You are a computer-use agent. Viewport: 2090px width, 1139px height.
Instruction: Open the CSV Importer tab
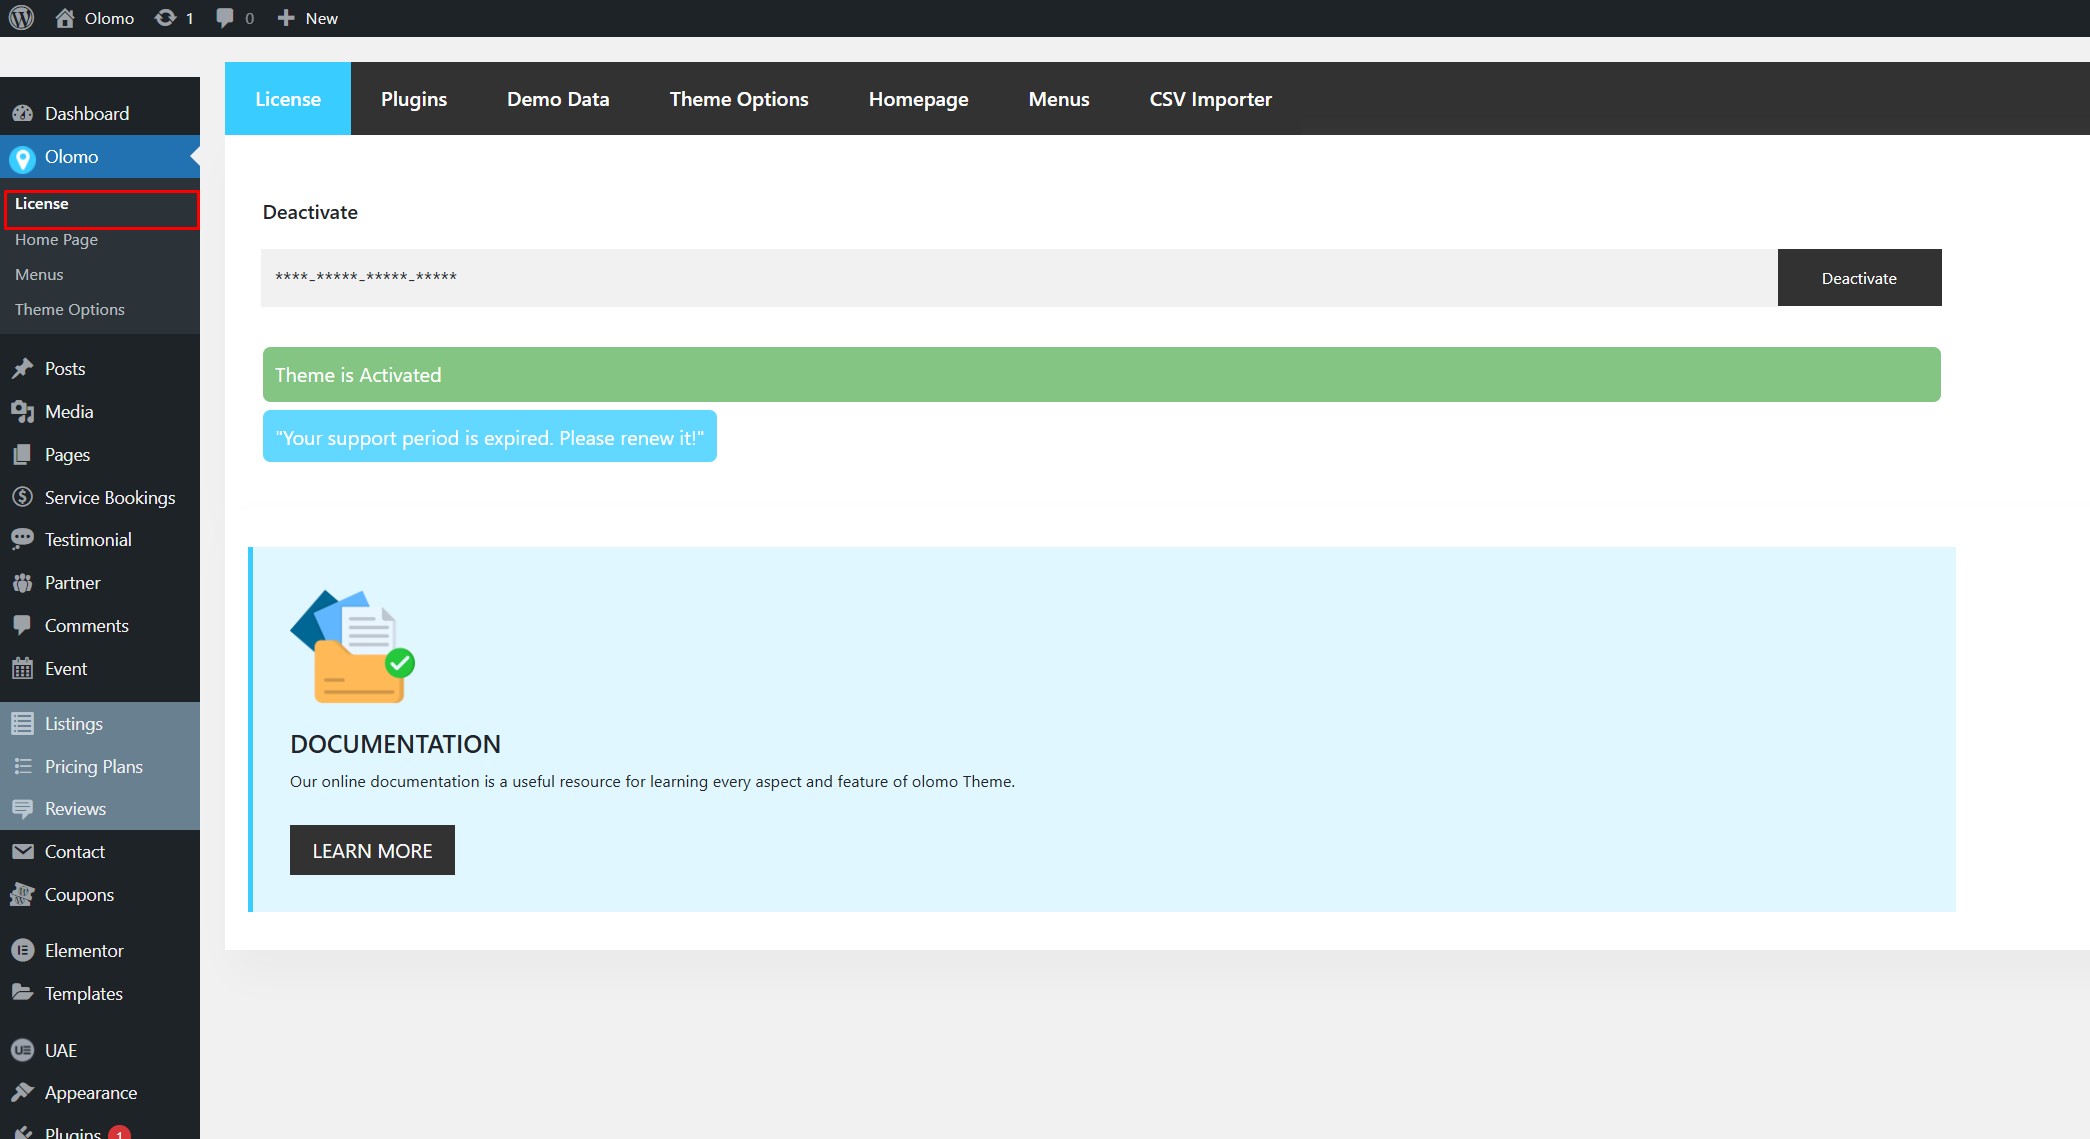click(1210, 99)
